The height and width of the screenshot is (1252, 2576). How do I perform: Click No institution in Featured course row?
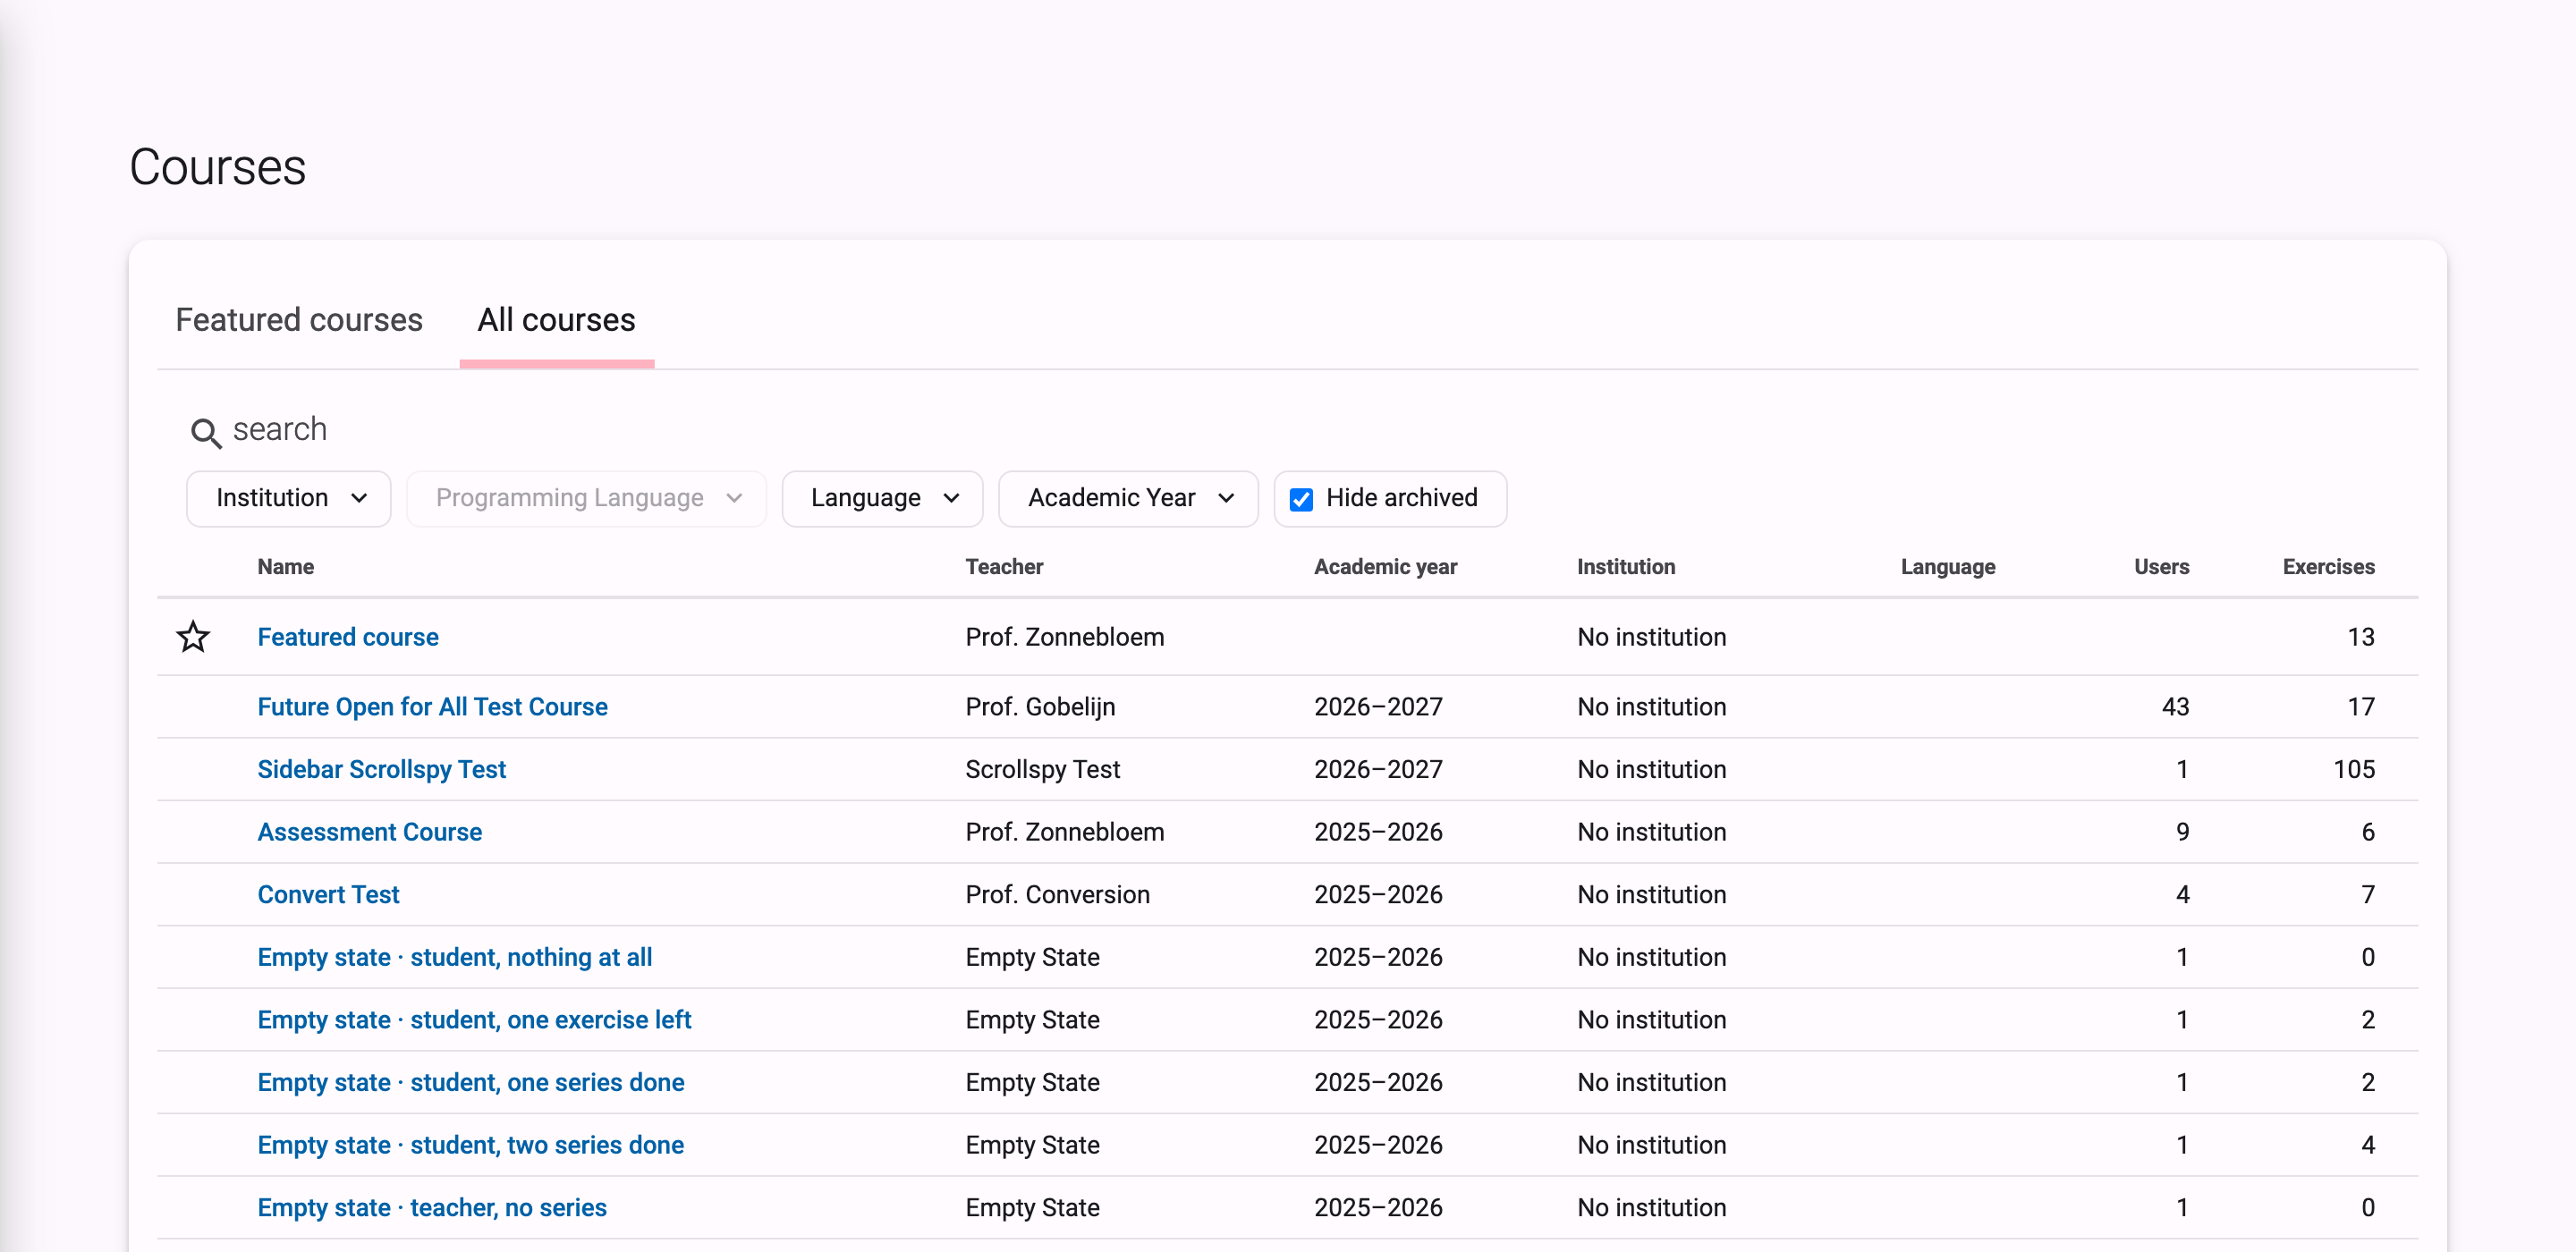(1652, 637)
